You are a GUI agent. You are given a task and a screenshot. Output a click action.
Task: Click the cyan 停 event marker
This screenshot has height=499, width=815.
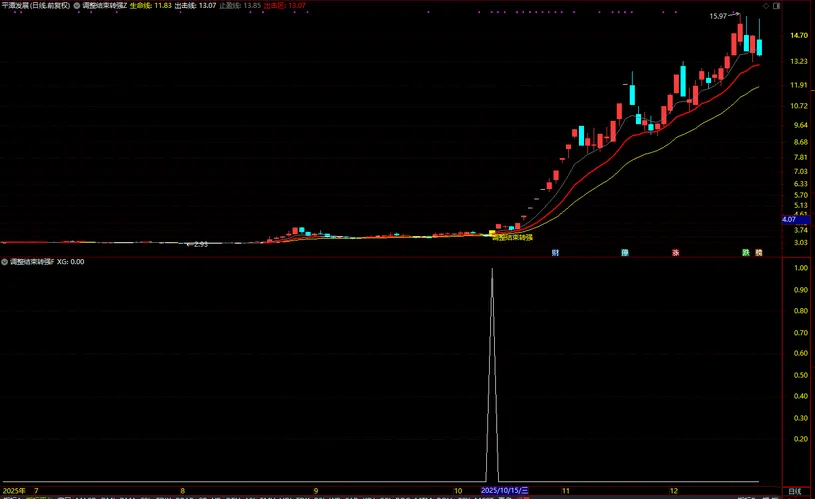pyautogui.click(x=625, y=253)
